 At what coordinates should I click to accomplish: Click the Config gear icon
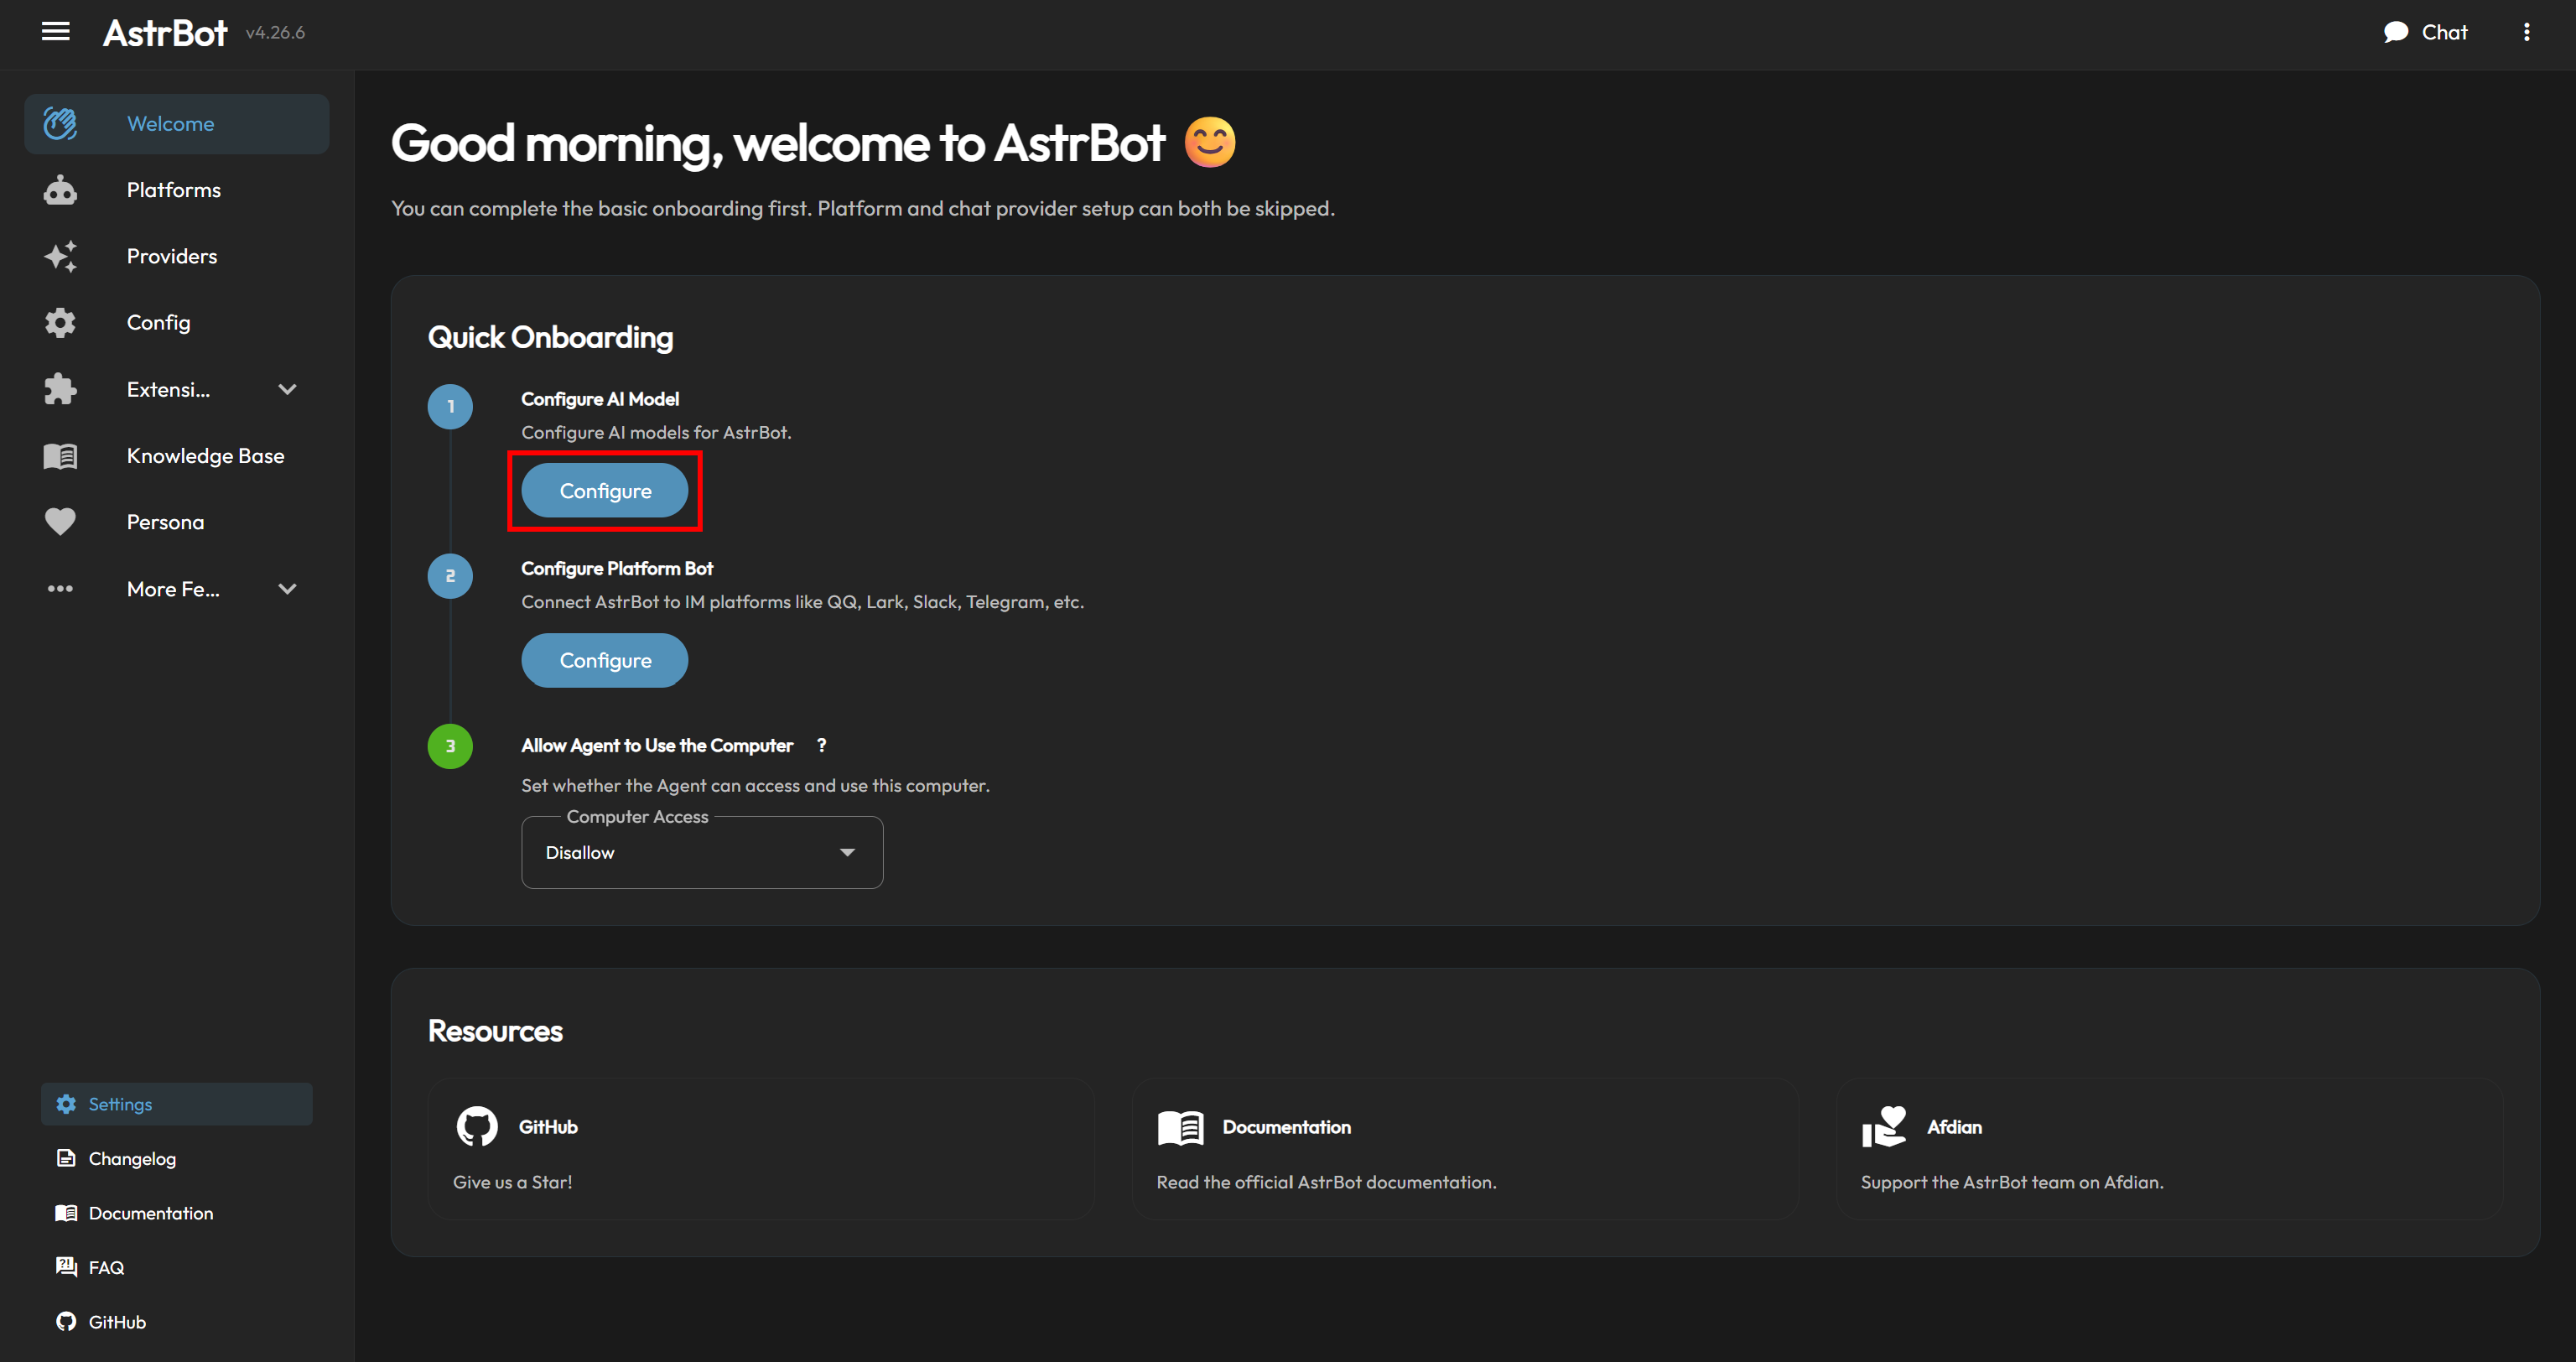pyautogui.click(x=60, y=323)
